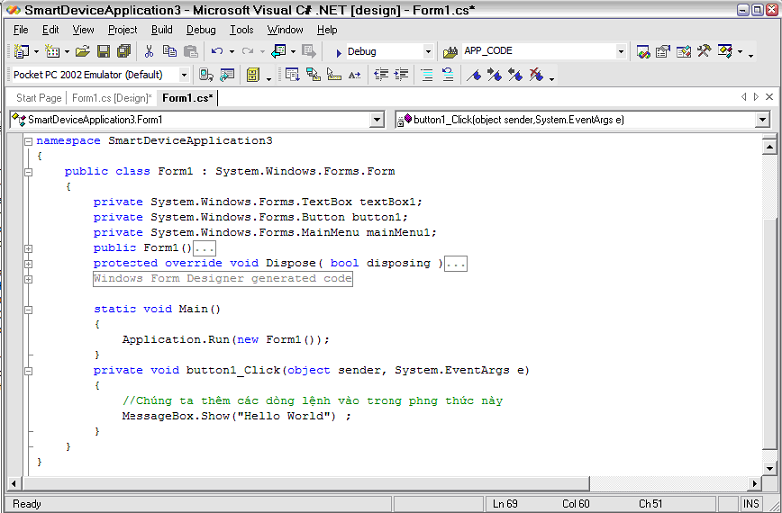The height and width of the screenshot is (513, 782).
Task: Switch to the Form1.cs [Design] tab
Action: point(112,98)
